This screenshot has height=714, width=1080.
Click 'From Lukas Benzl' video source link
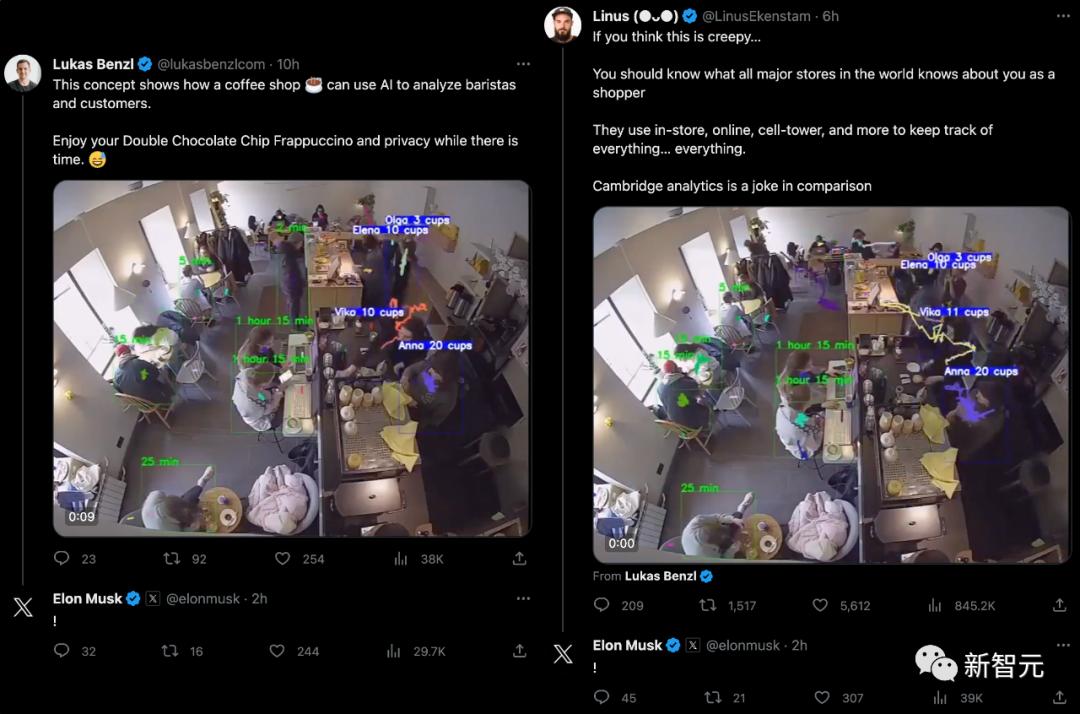coord(652,576)
